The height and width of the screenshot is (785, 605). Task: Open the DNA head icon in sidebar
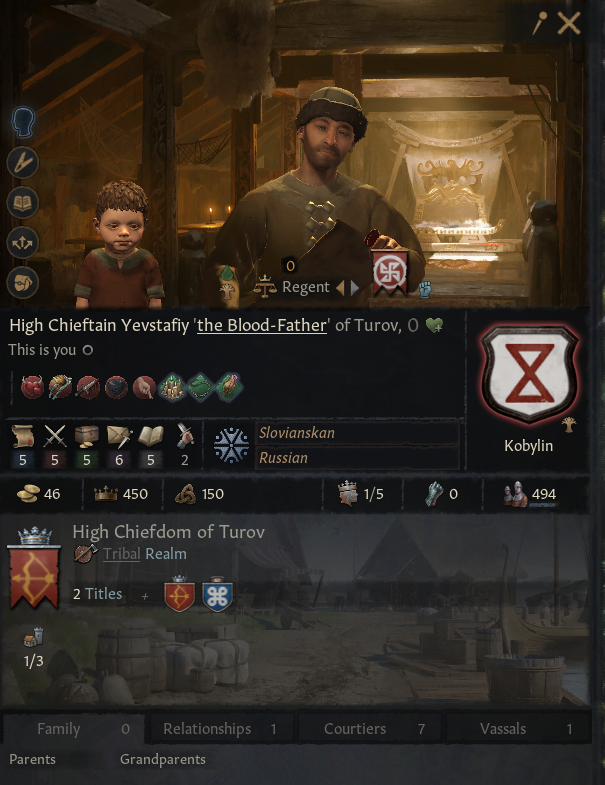[23, 122]
